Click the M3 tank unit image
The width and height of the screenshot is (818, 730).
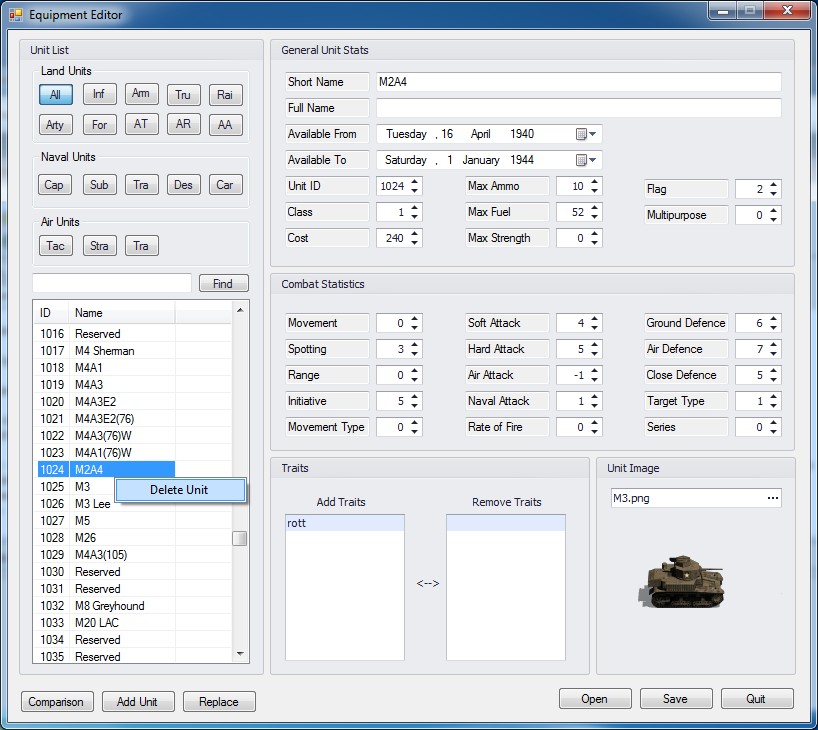(x=682, y=581)
